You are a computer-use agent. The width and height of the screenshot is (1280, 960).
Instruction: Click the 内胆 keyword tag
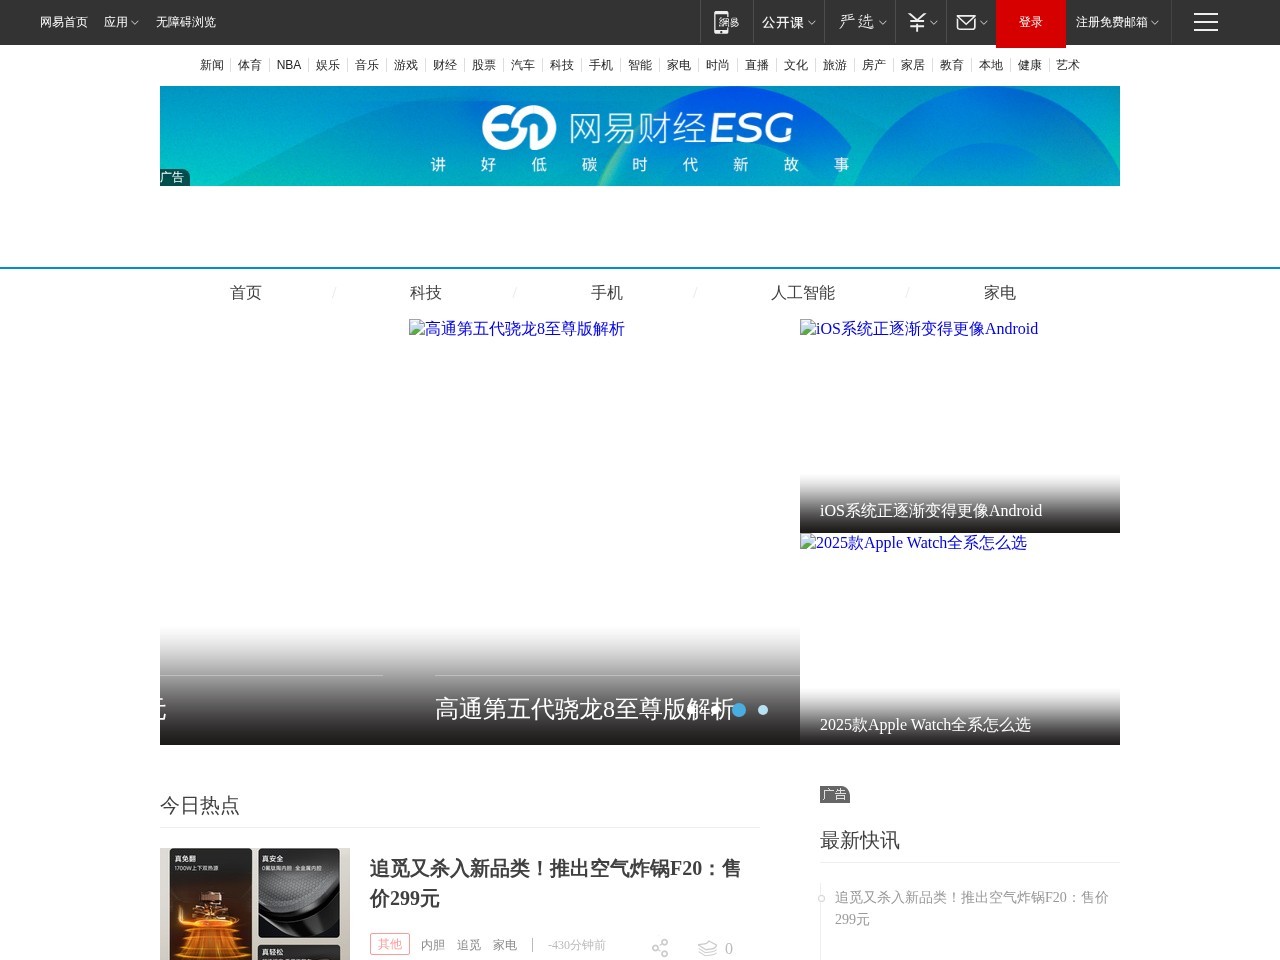(433, 945)
